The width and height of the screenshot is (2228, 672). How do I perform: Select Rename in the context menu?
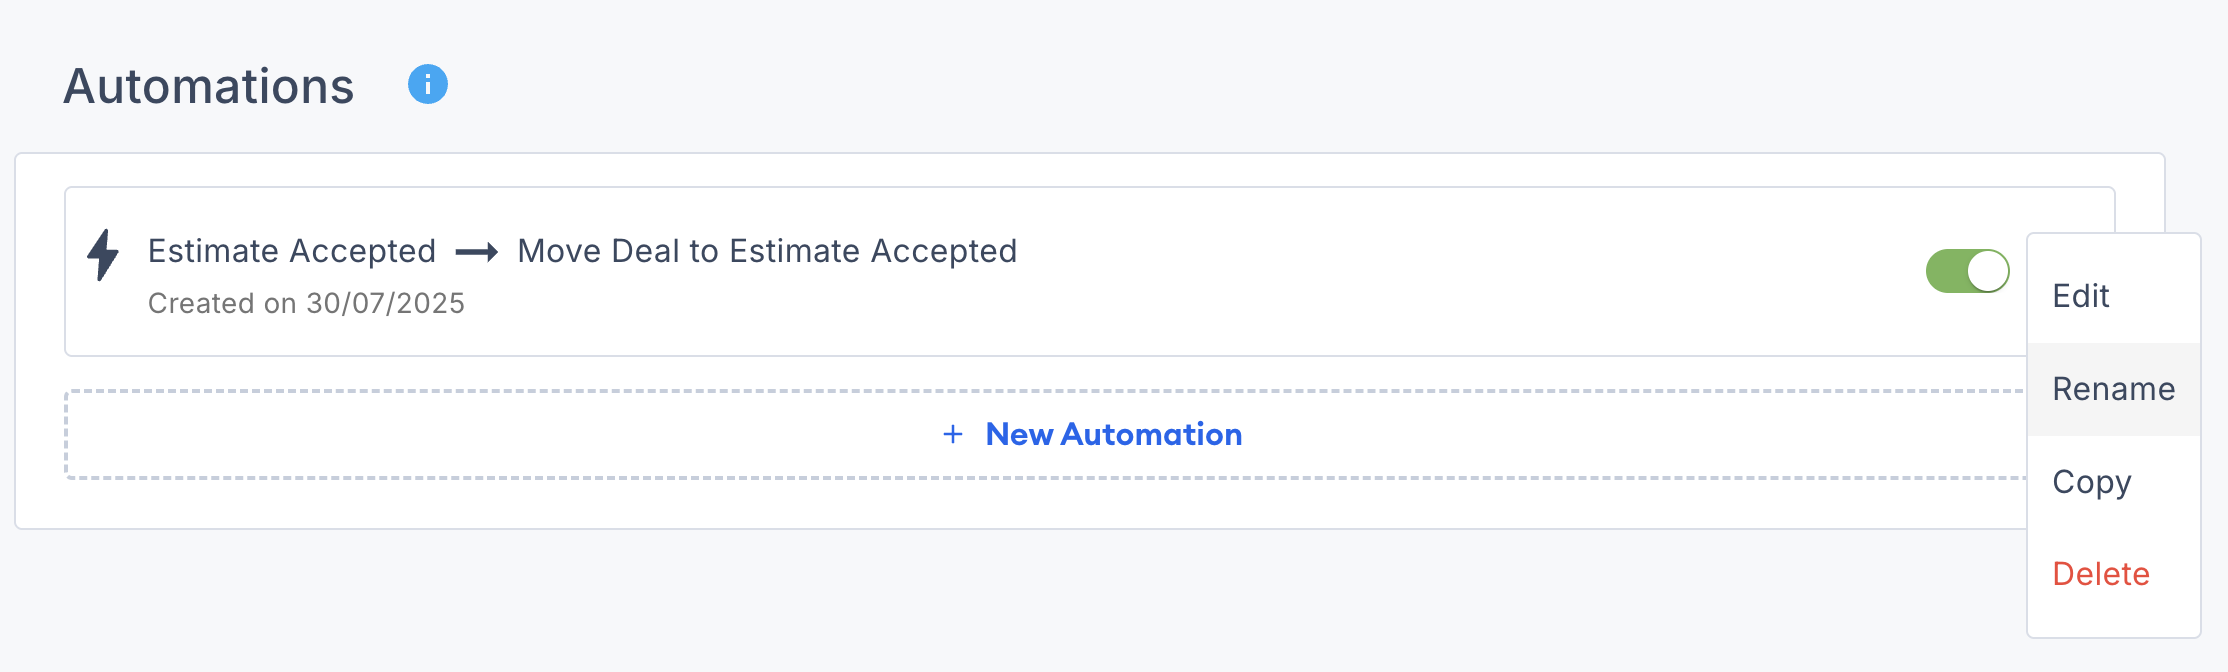pyautogui.click(x=2113, y=389)
